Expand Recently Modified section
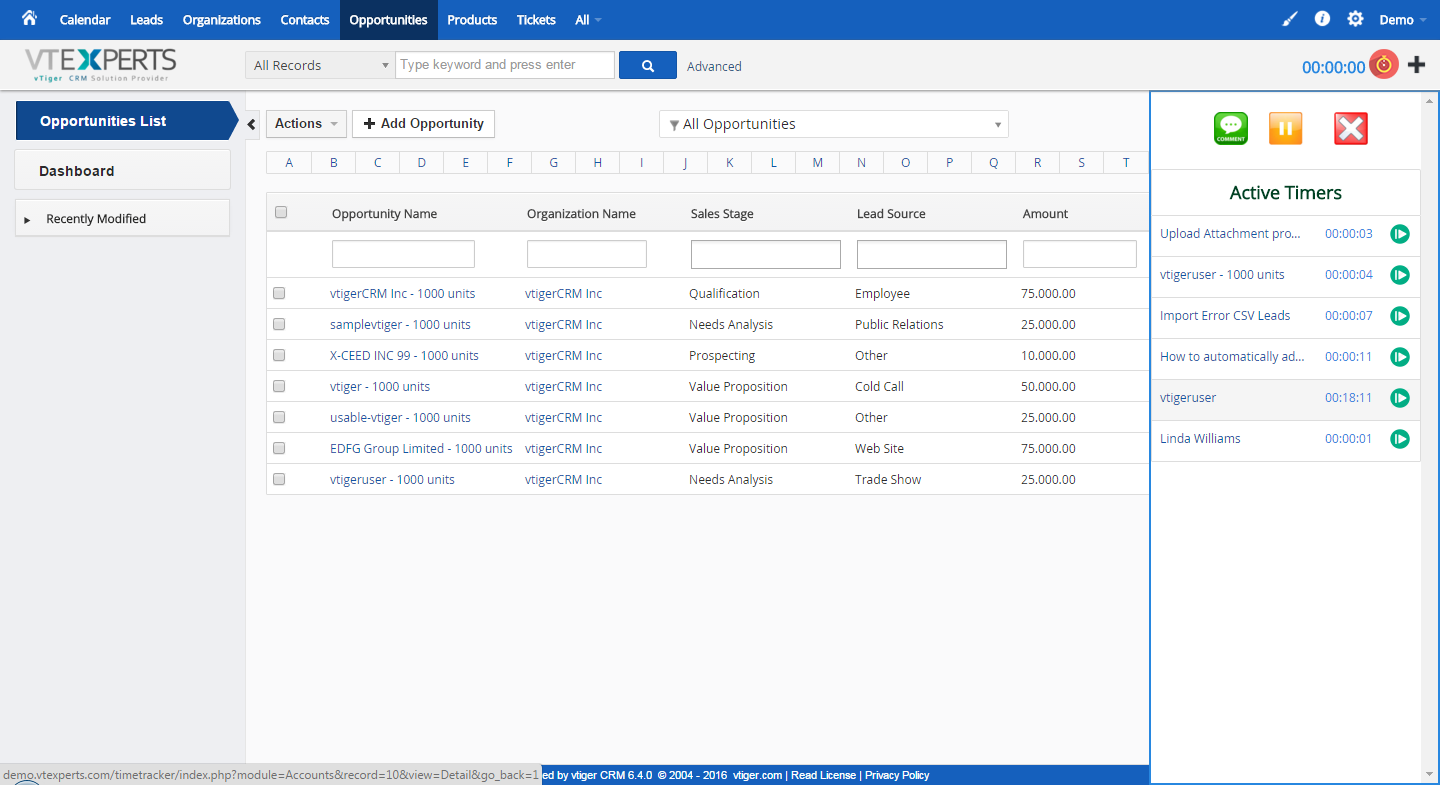Viewport: 1440px width, 785px height. pos(122,218)
